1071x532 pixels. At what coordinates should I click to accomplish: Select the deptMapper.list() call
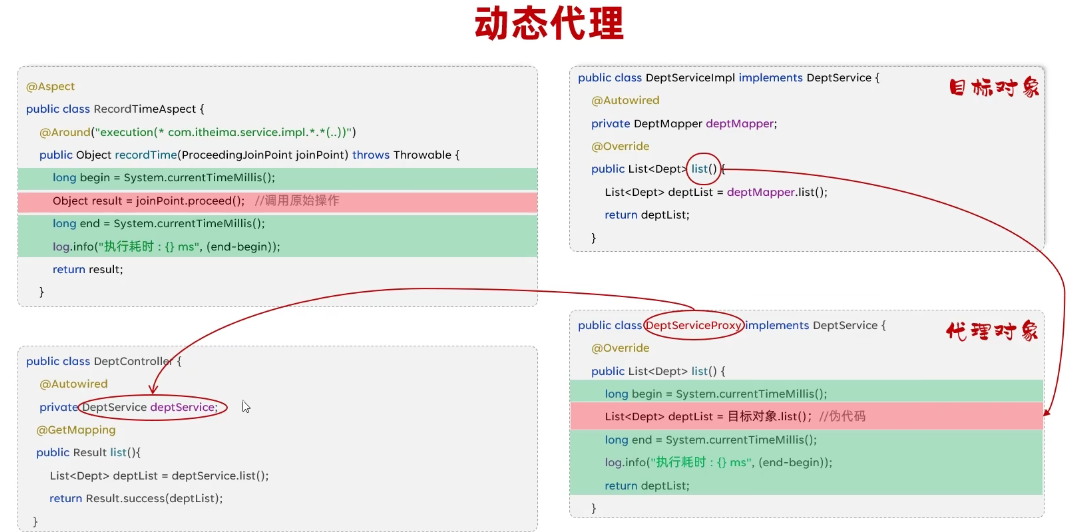[x=777, y=192]
